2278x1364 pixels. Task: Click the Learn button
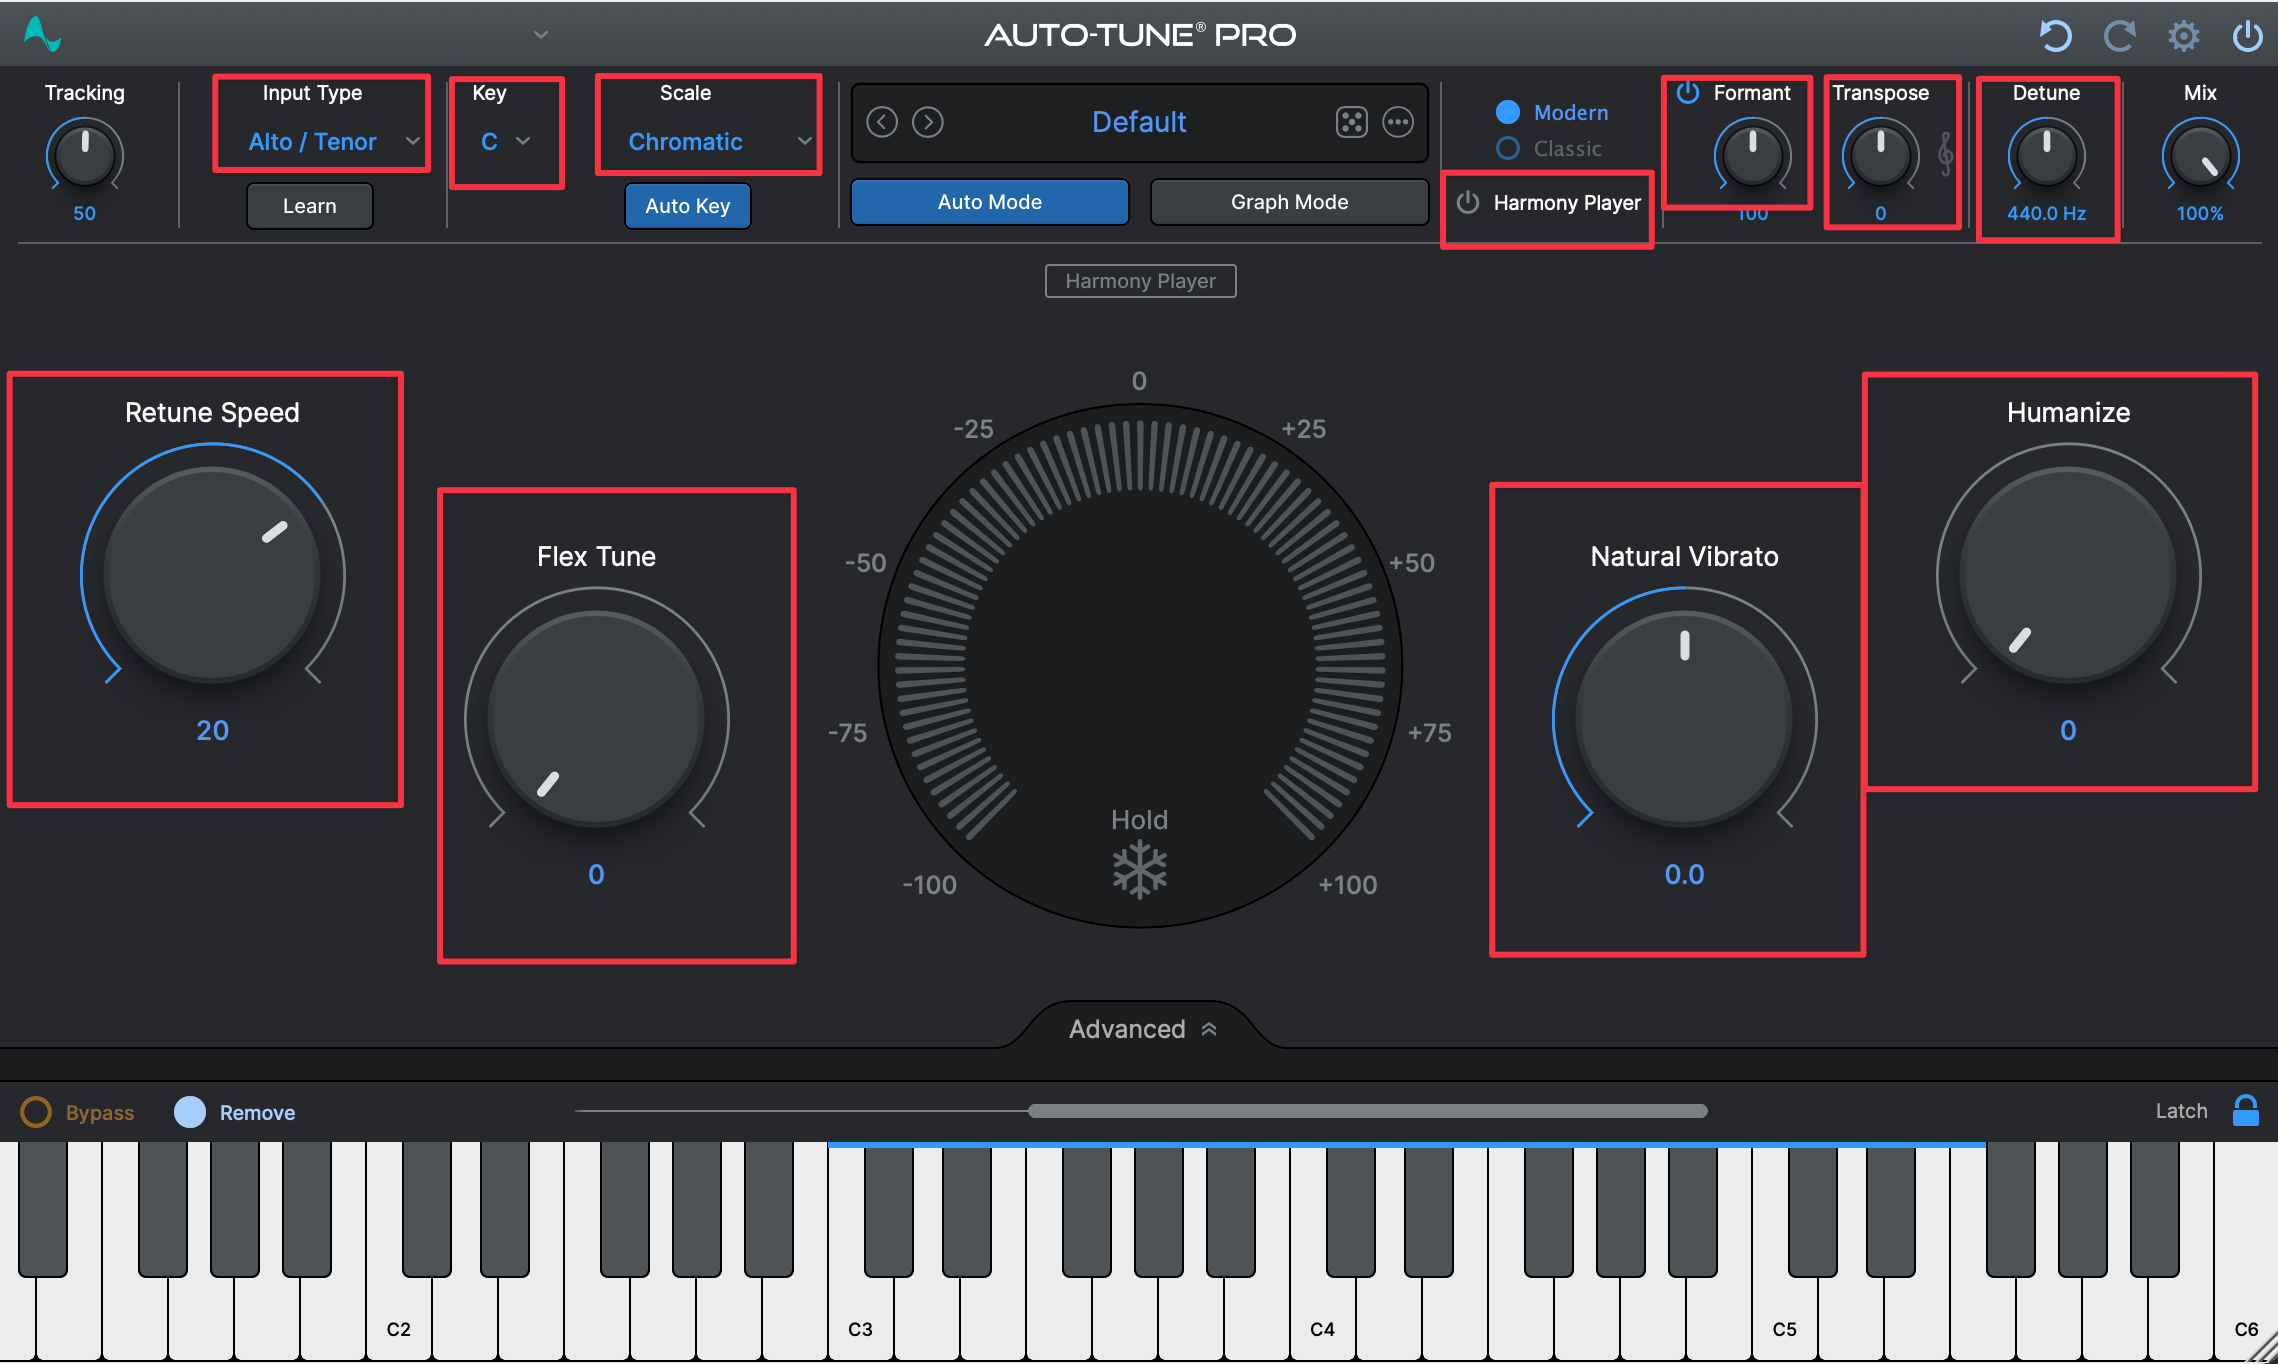pos(310,206)
